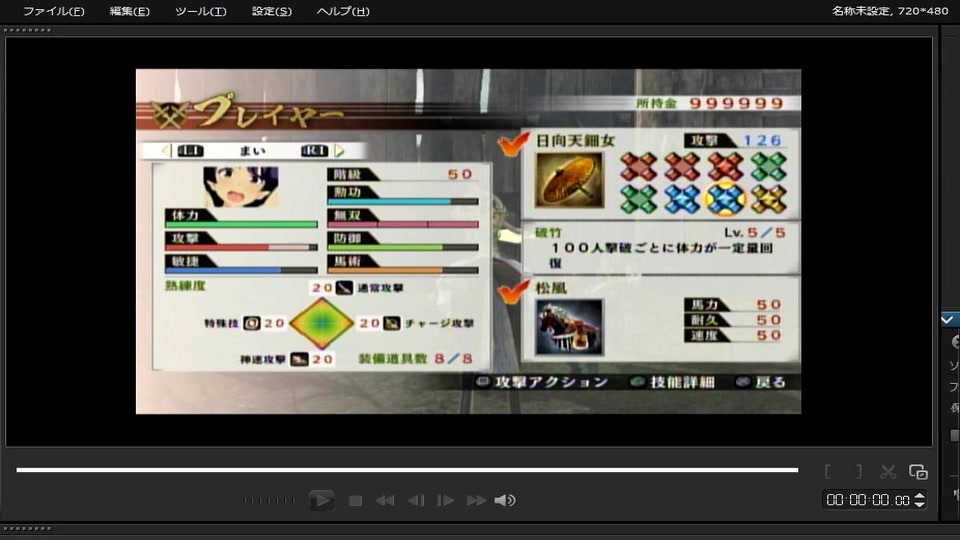The height and width of the screenshot is (540, 960).
Task: Open the ツール(T) menu
Action: tap(201, 11)
